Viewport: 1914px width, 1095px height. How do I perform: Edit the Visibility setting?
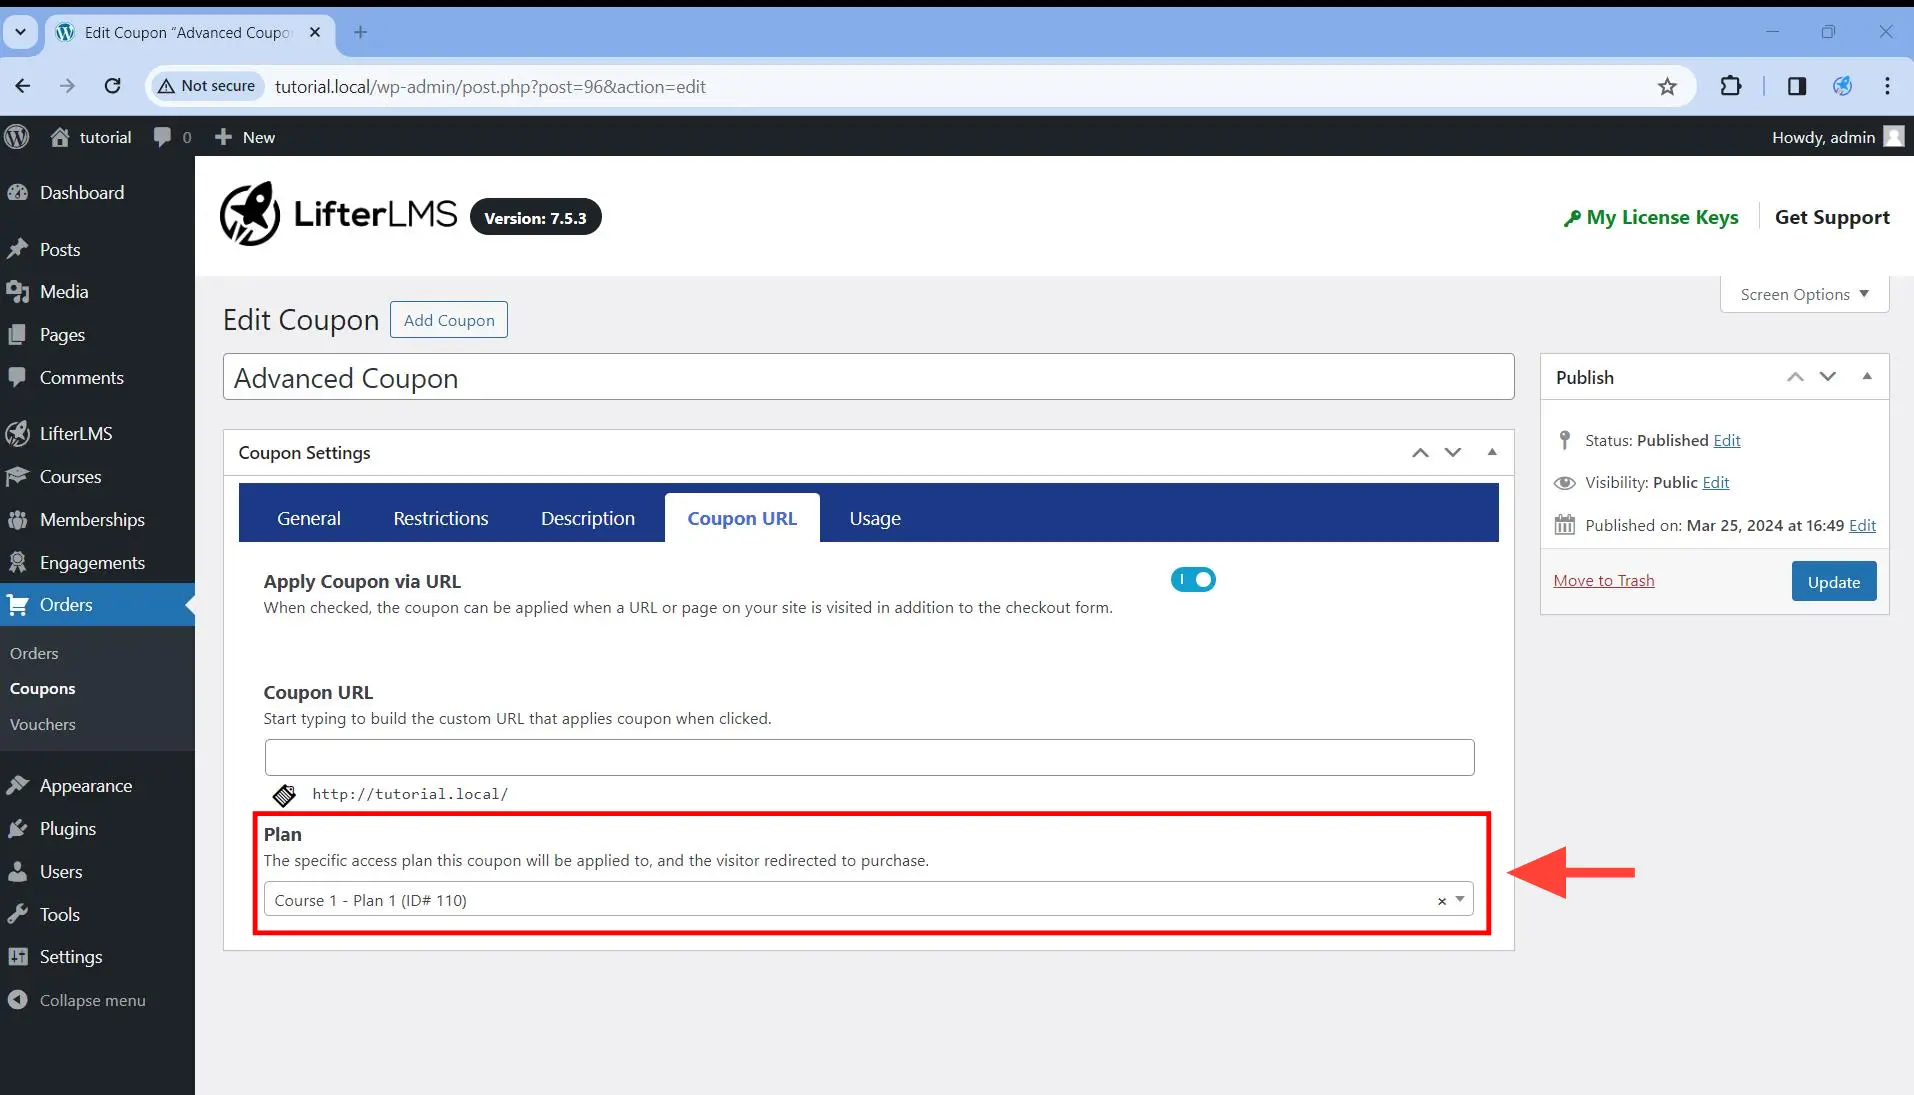click(x=1715, y=483)
